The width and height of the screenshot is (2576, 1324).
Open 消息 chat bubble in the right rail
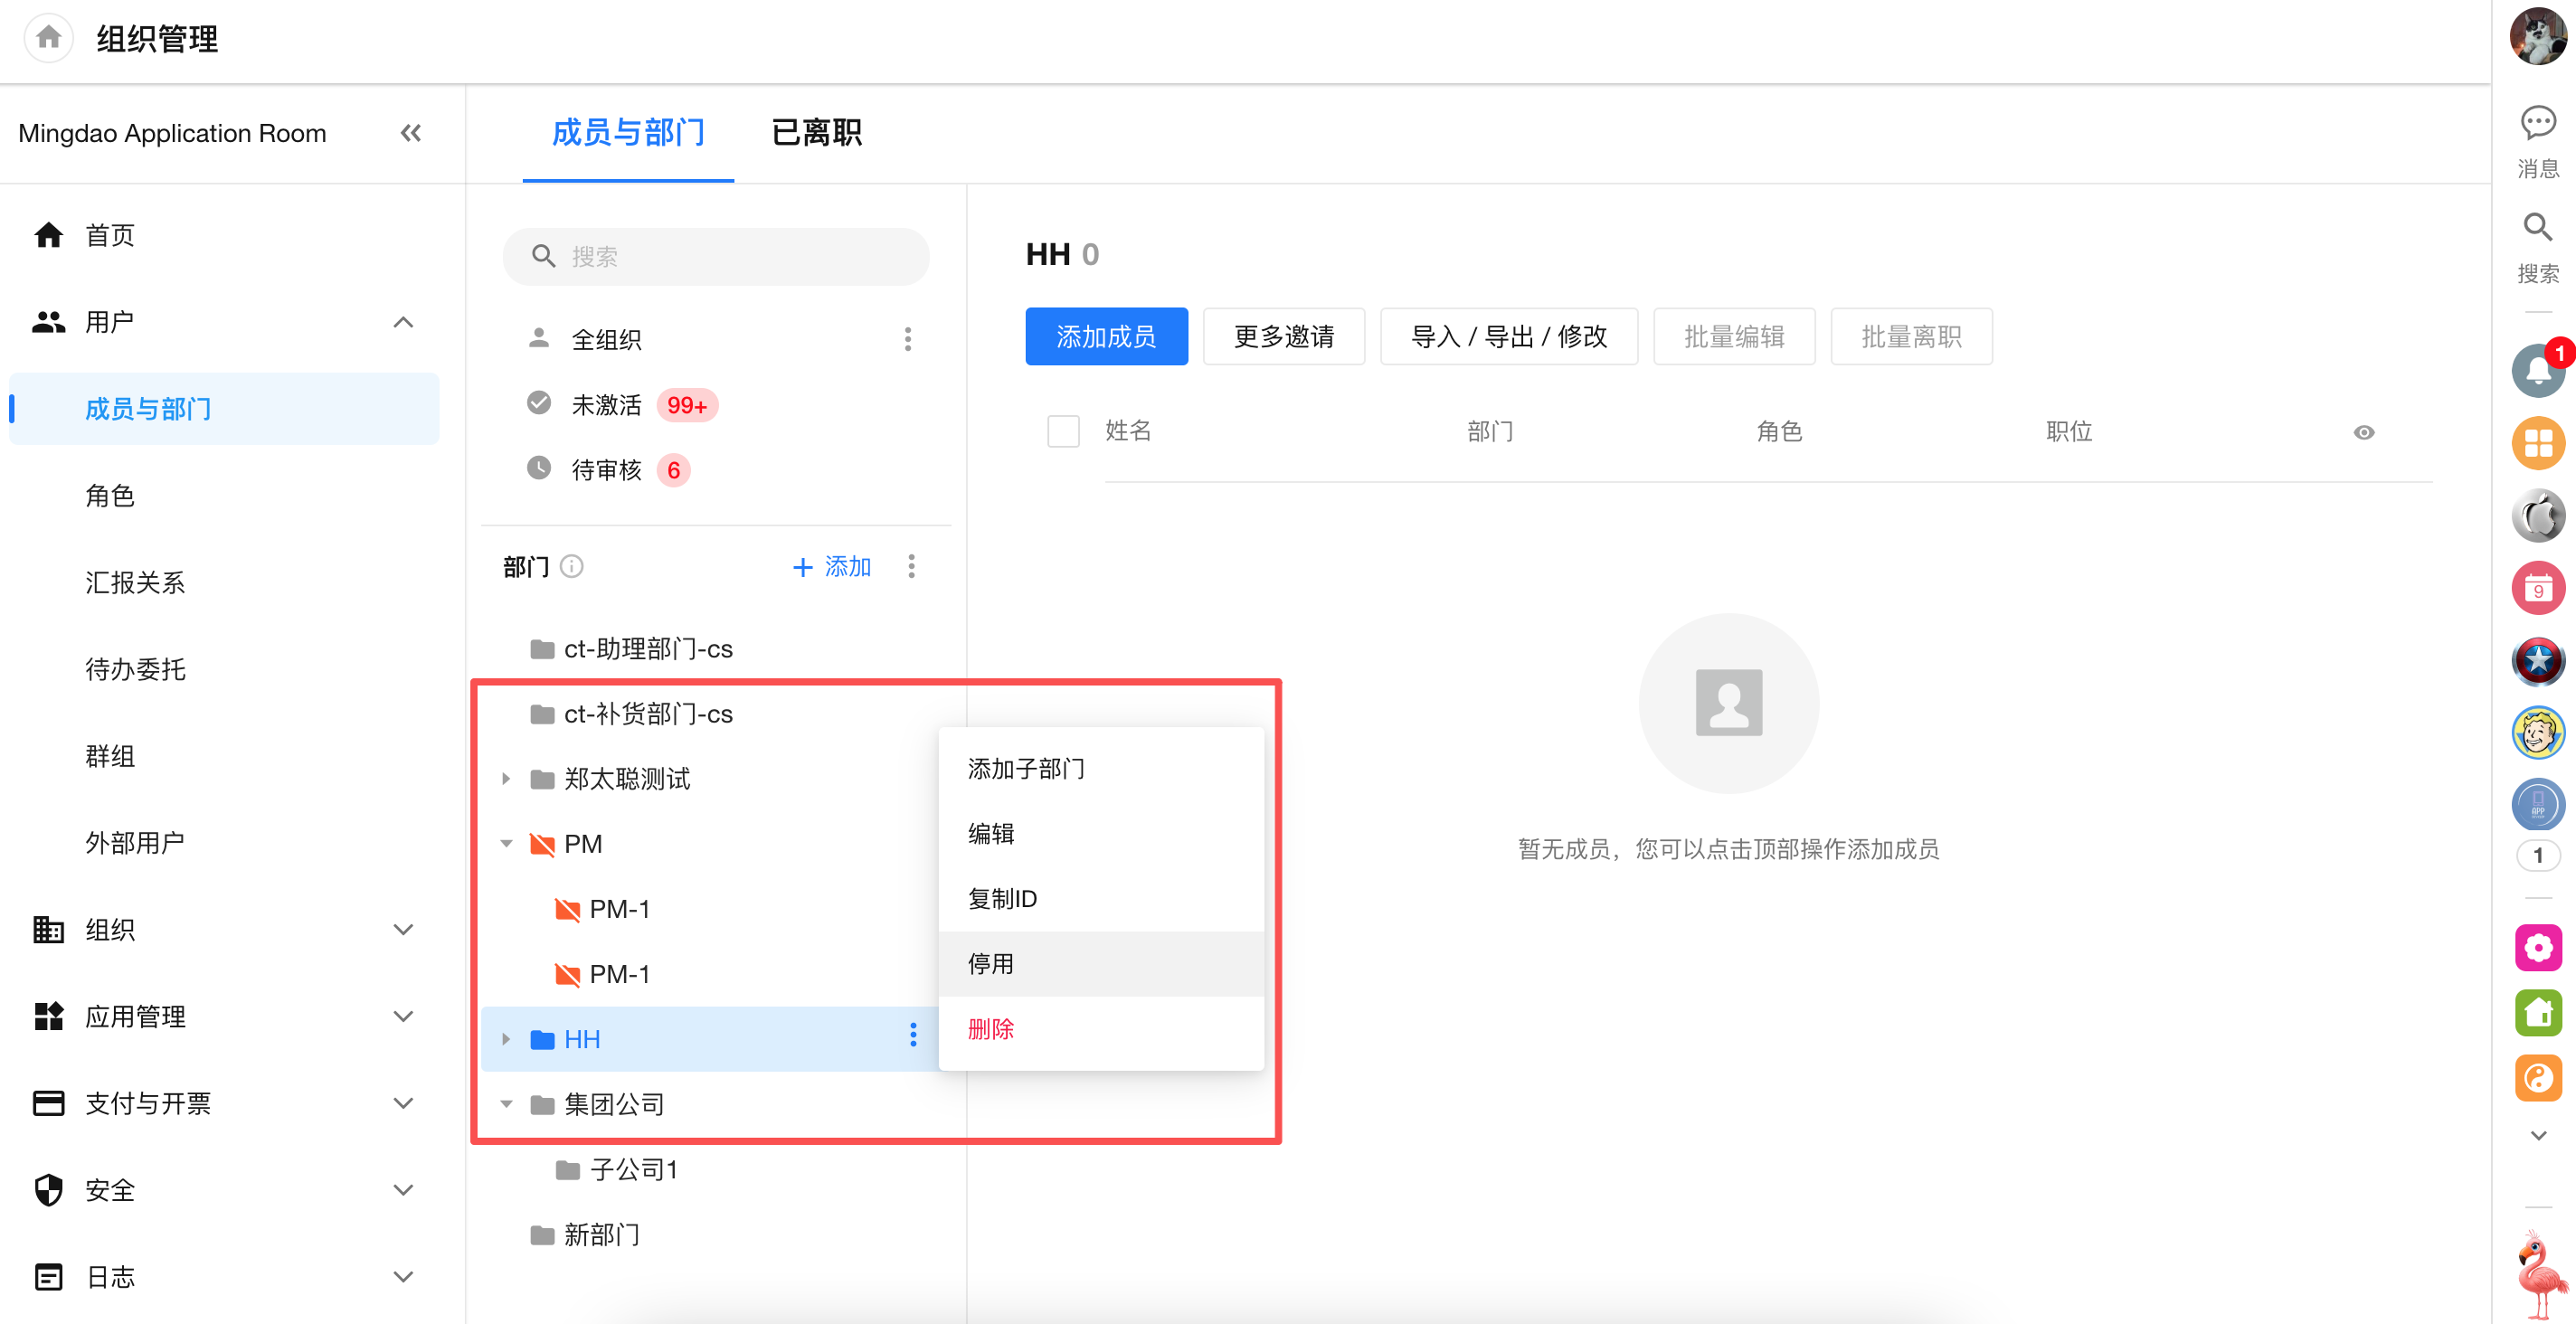(x=2537, y=123)
